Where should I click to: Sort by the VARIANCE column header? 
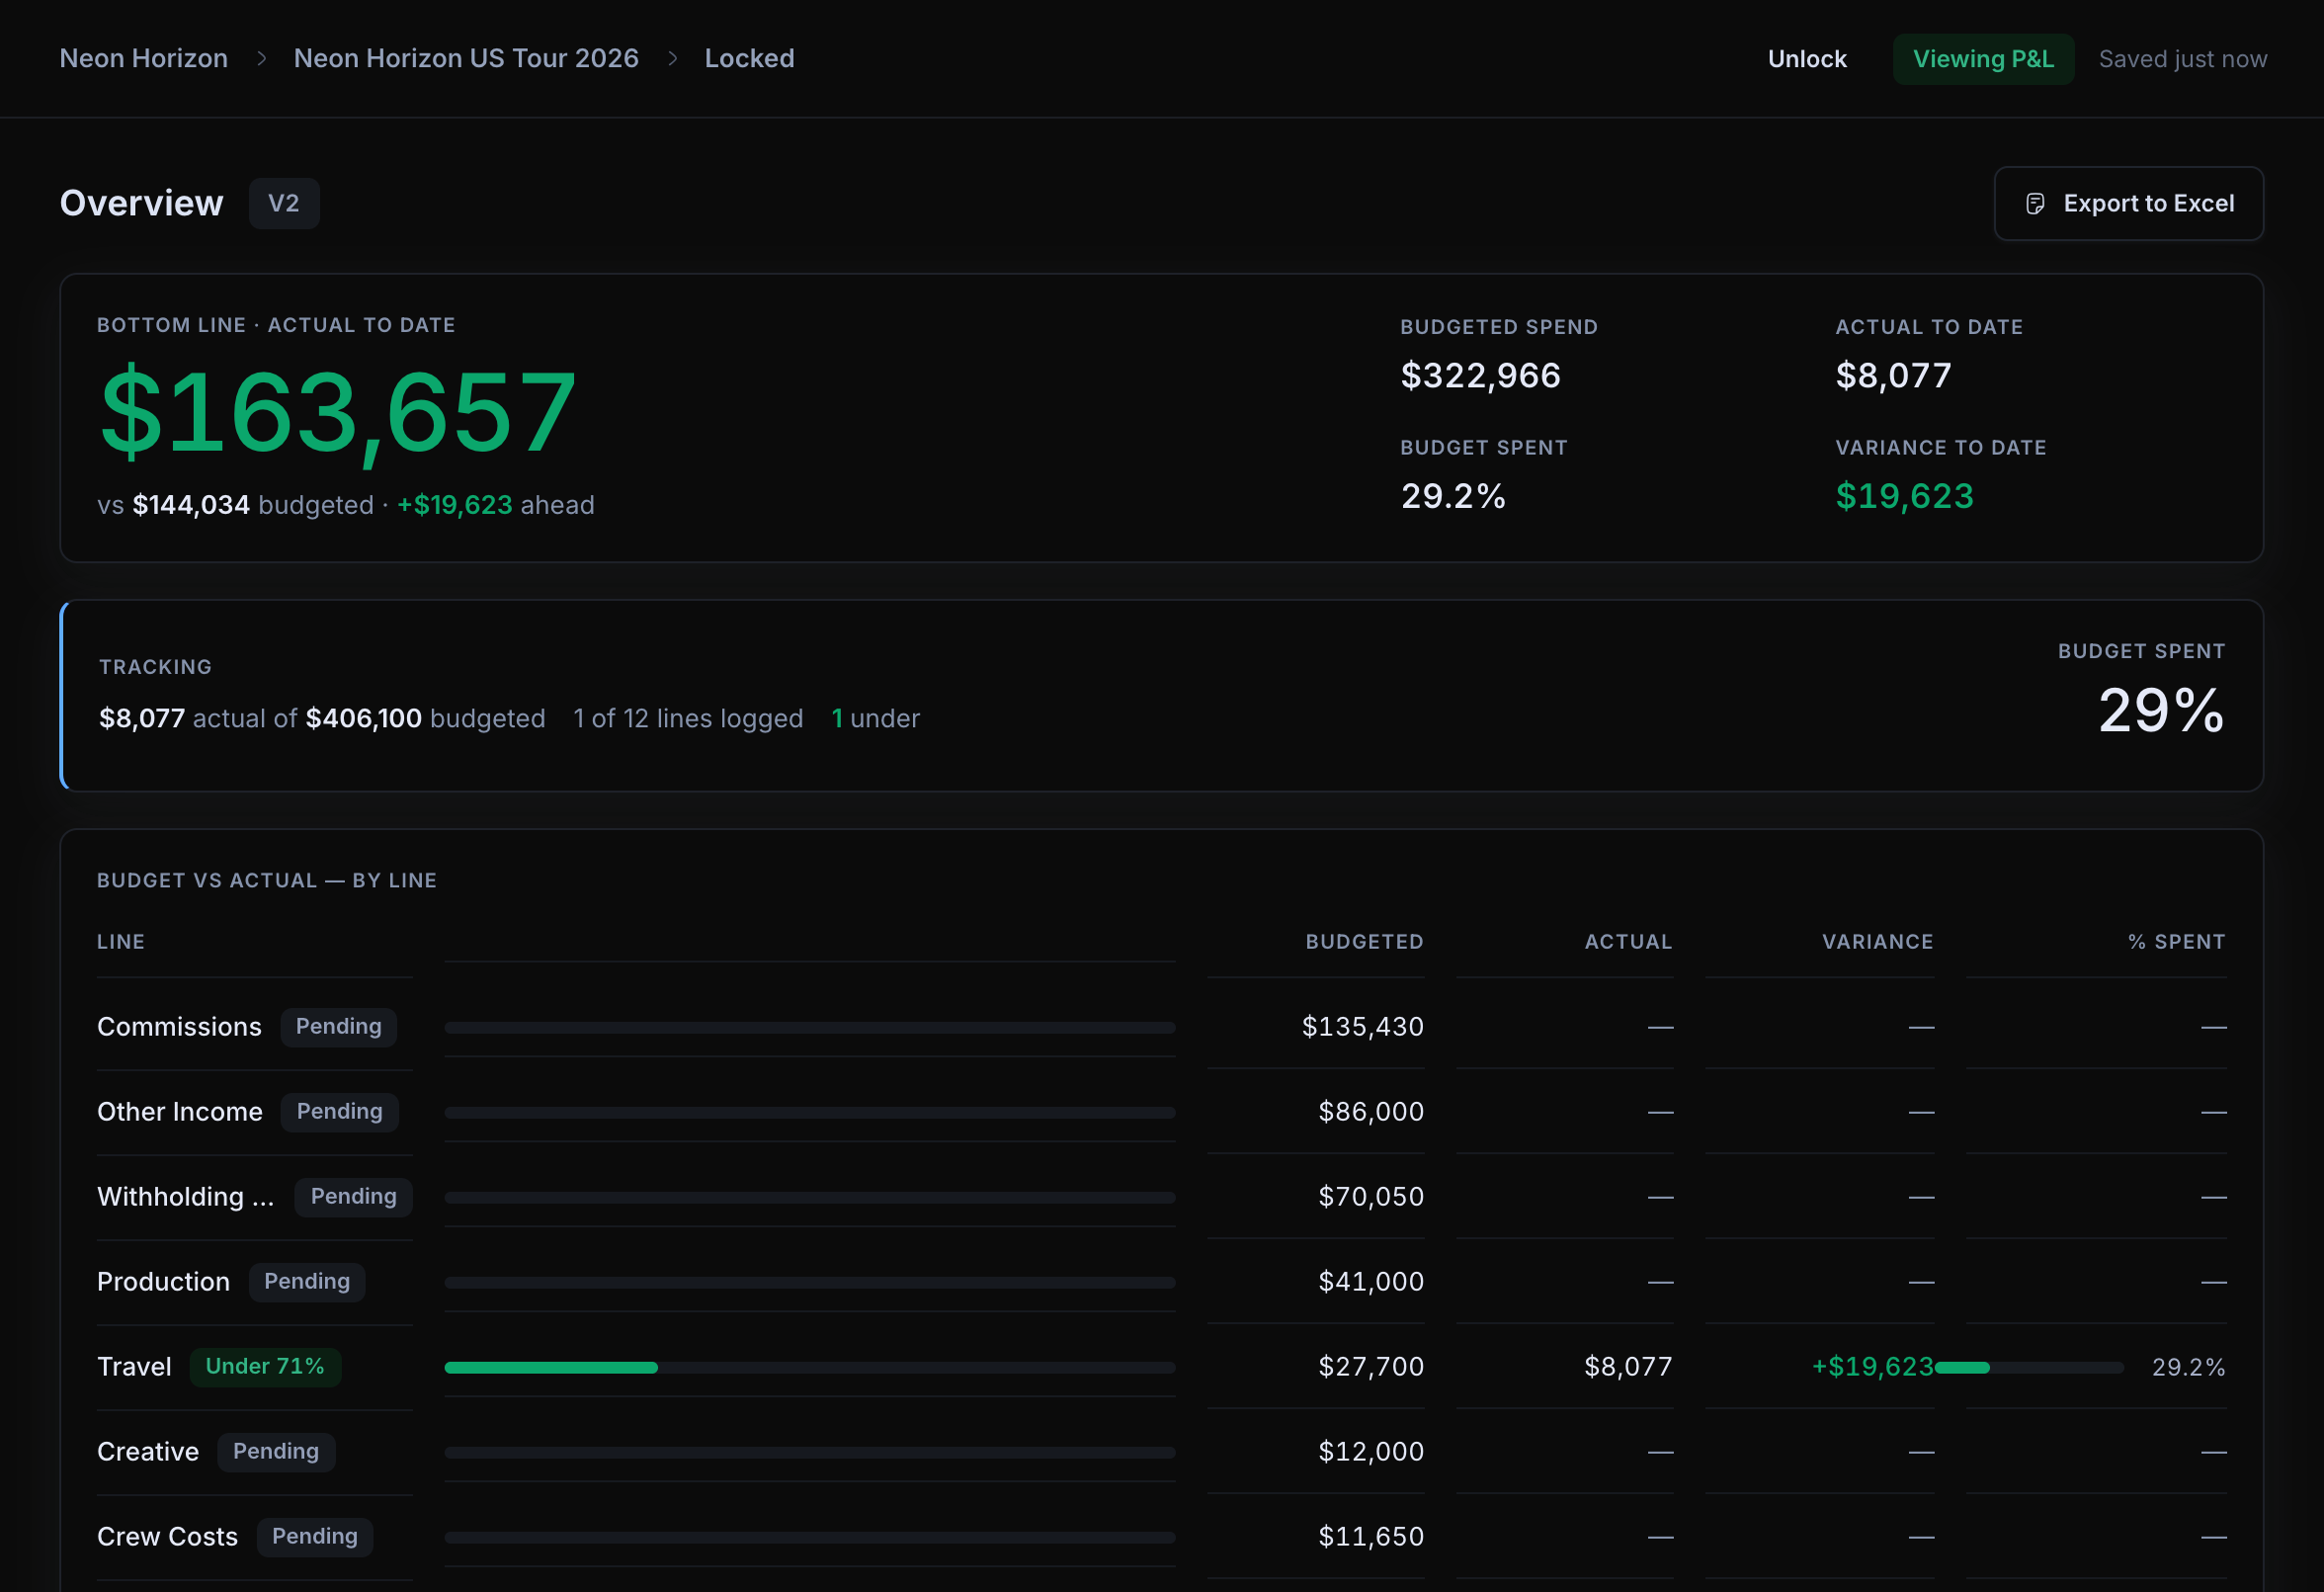(1877, 942)
